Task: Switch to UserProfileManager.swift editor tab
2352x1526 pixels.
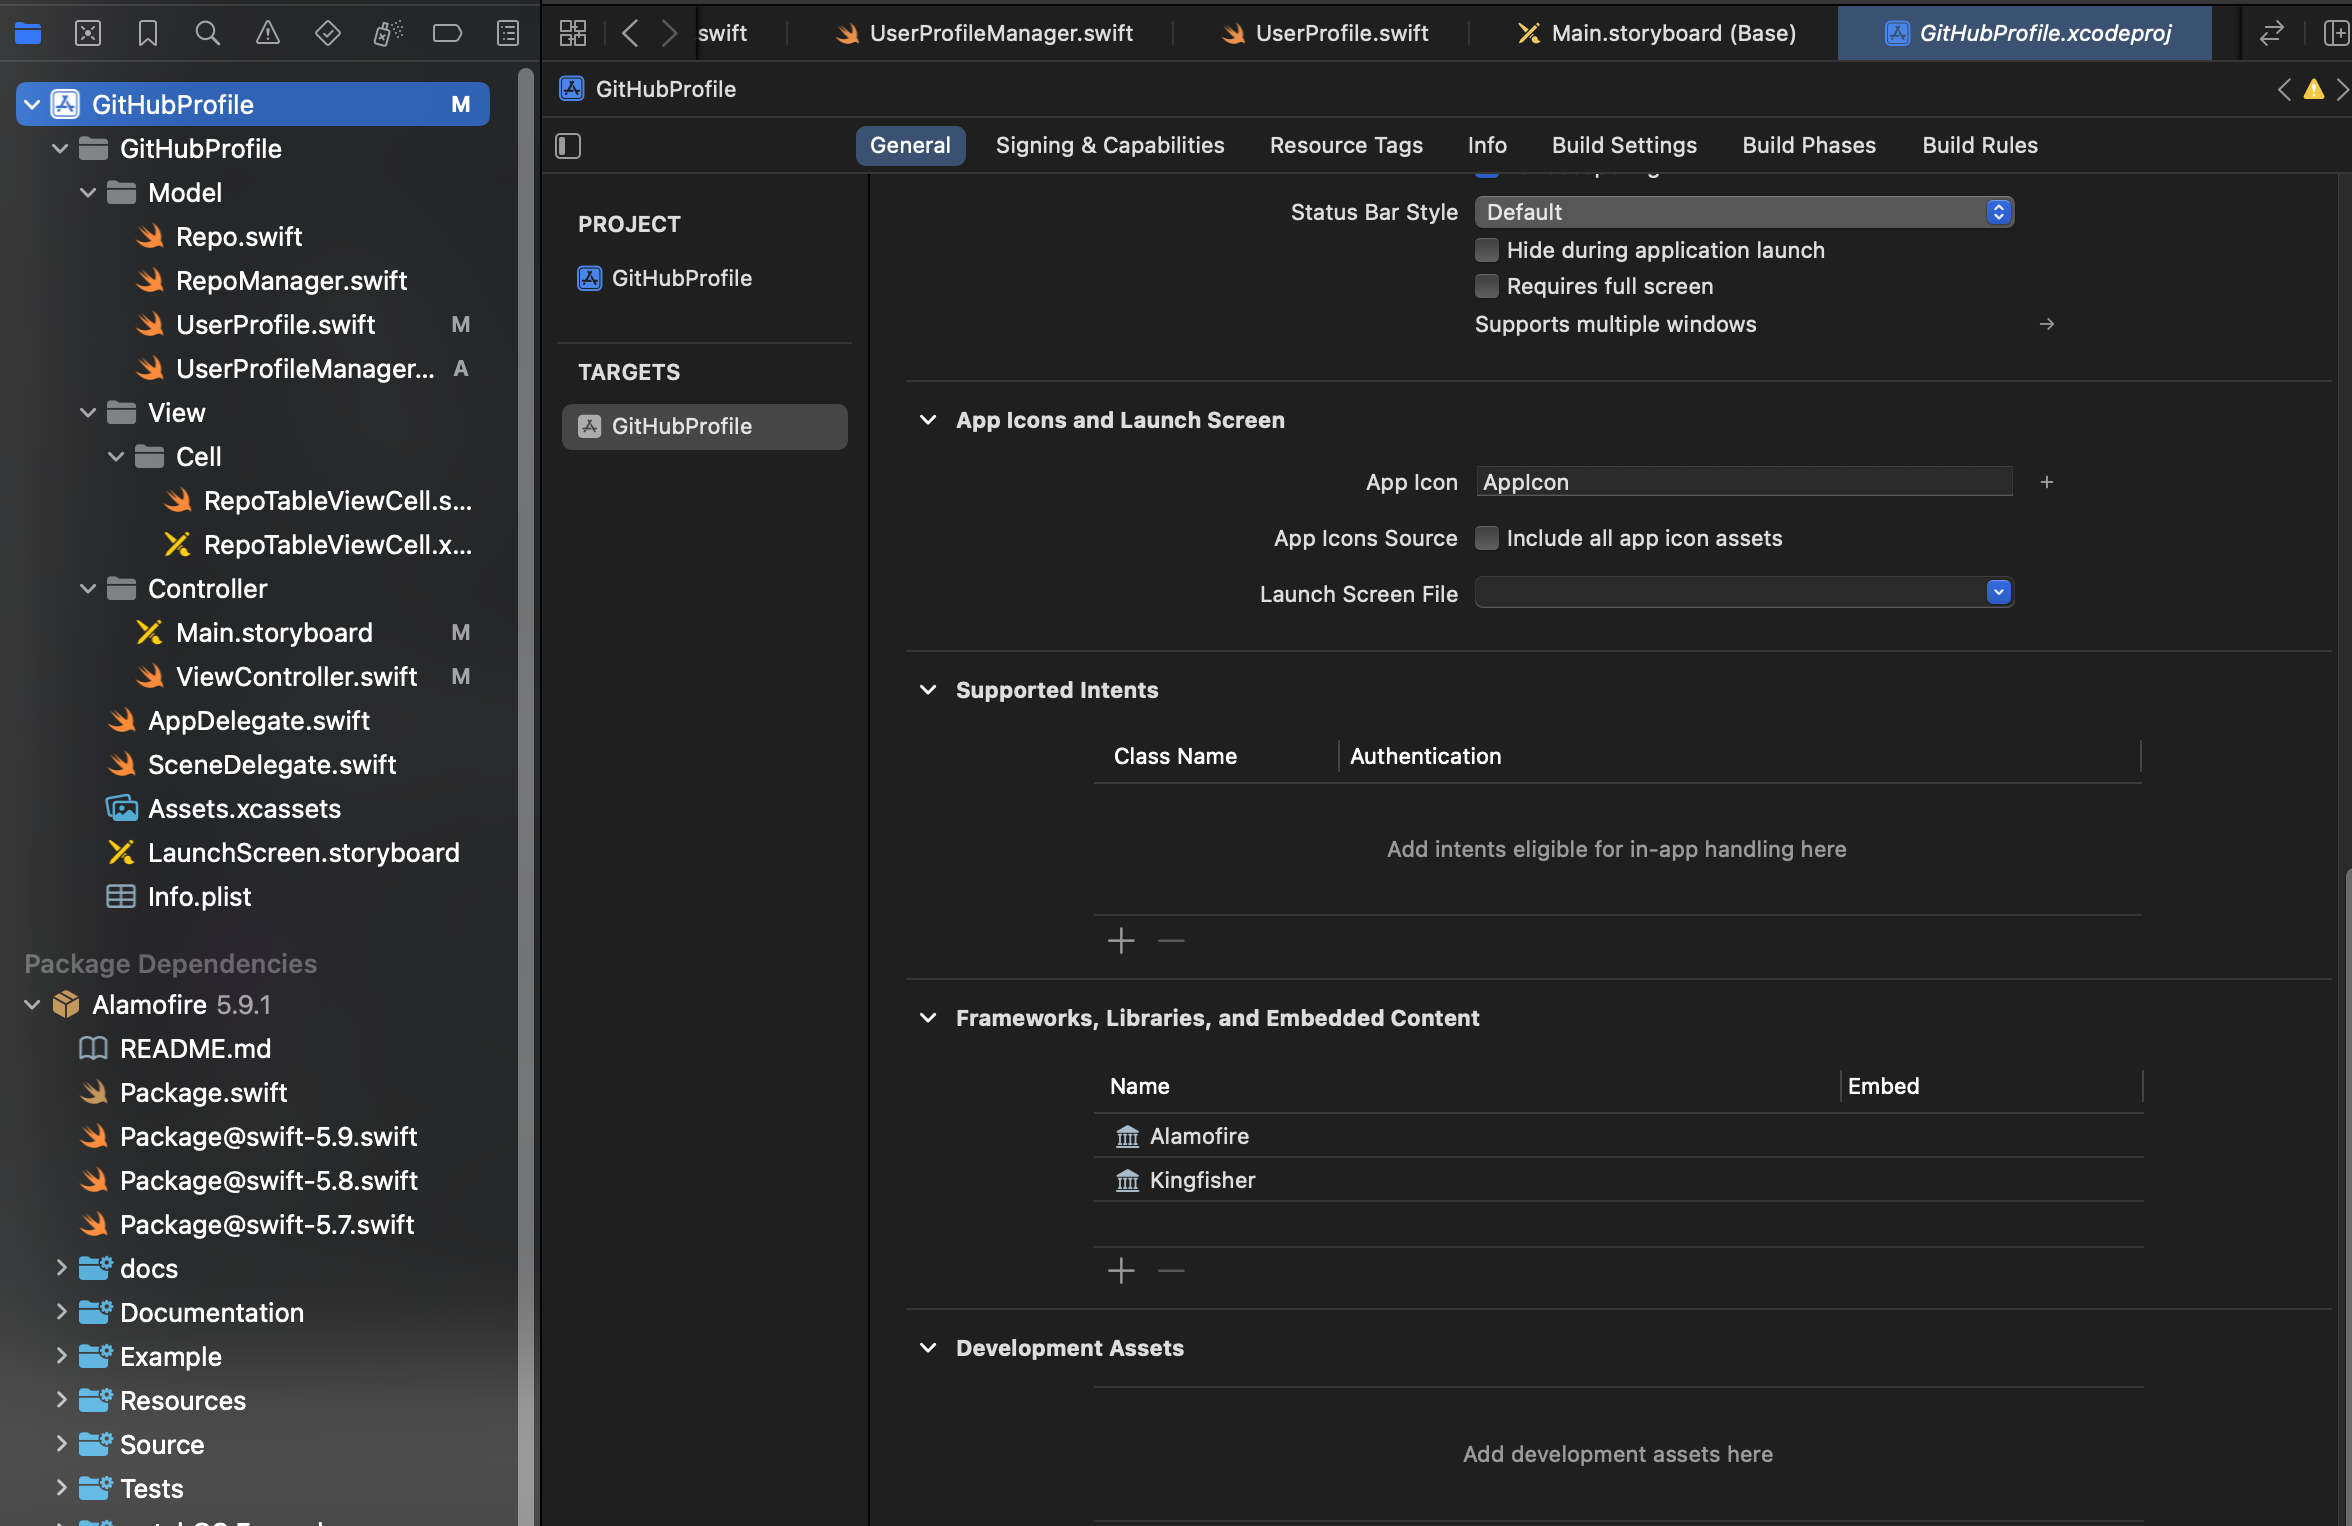Action: [984, 33]
